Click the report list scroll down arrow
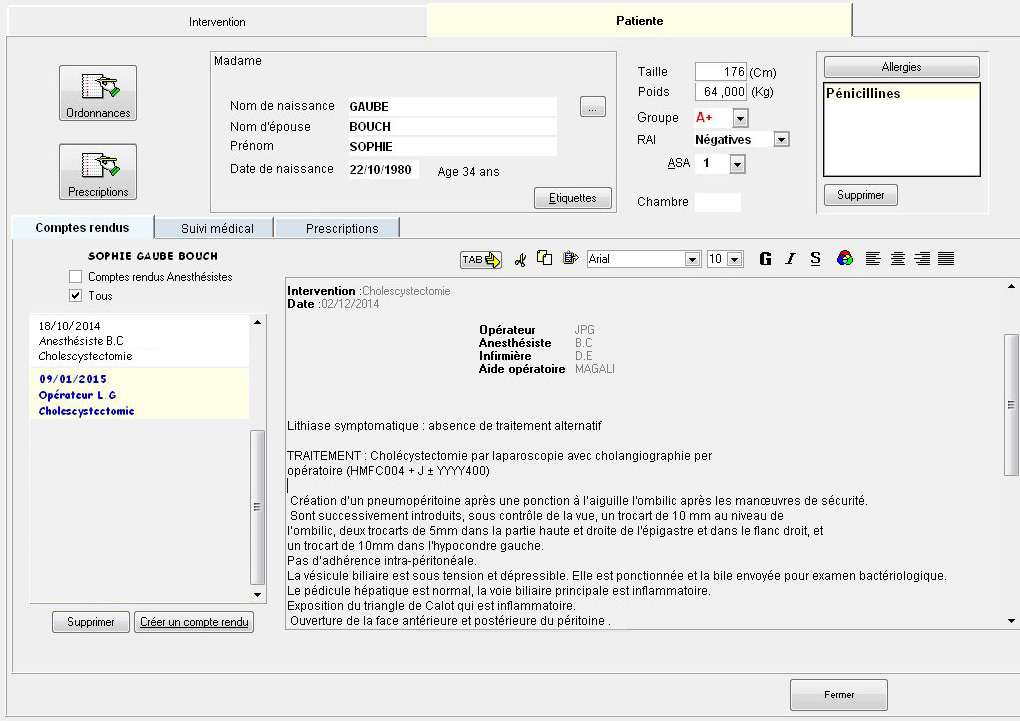The height and width of the screenshot is (721, 1020). (258, 595)
